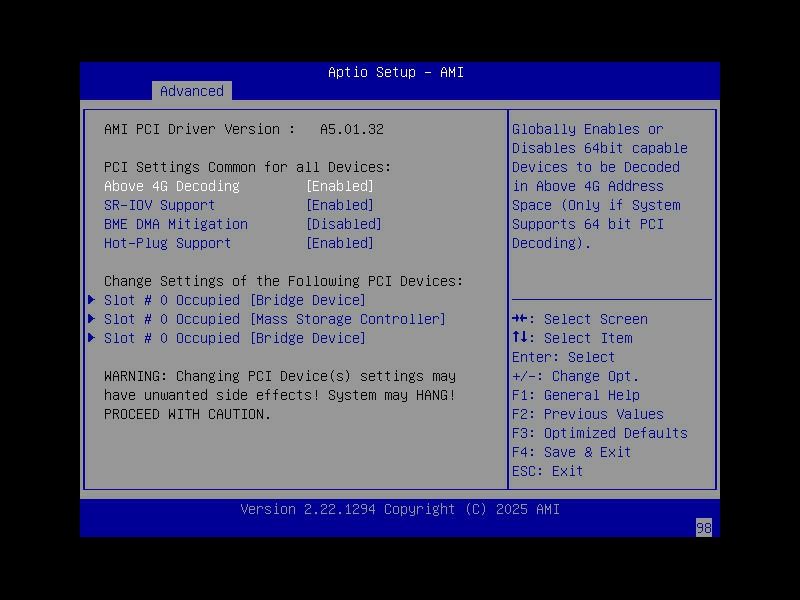
Task: Click the F2: Previous Values hint
Action: 588,414
